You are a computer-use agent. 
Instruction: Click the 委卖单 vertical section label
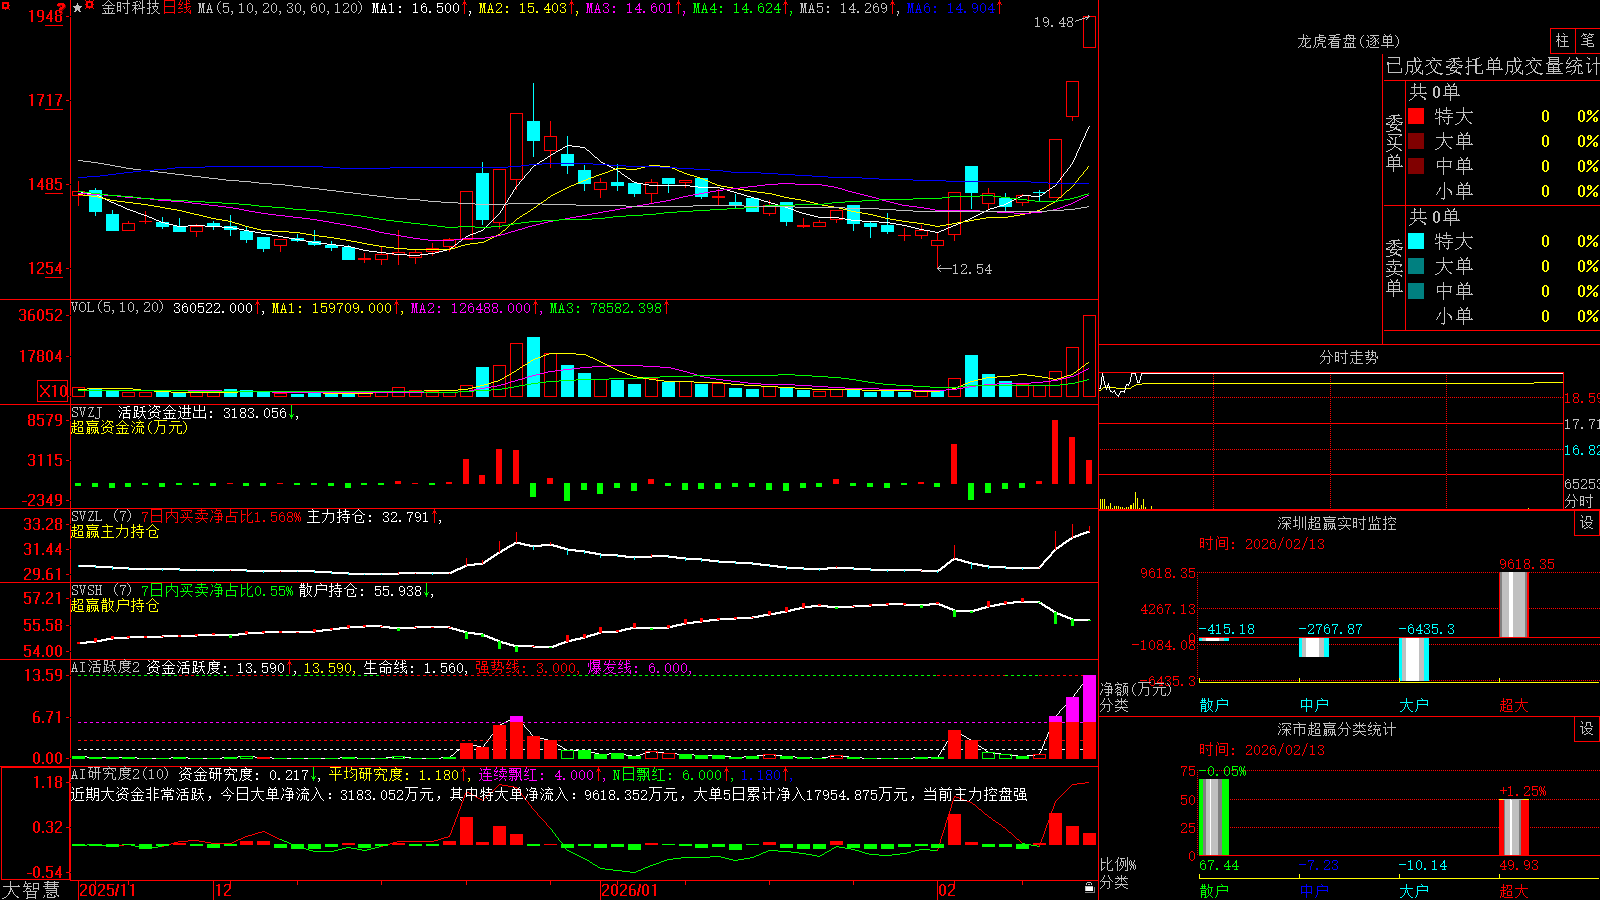(x=1394, y=267)
